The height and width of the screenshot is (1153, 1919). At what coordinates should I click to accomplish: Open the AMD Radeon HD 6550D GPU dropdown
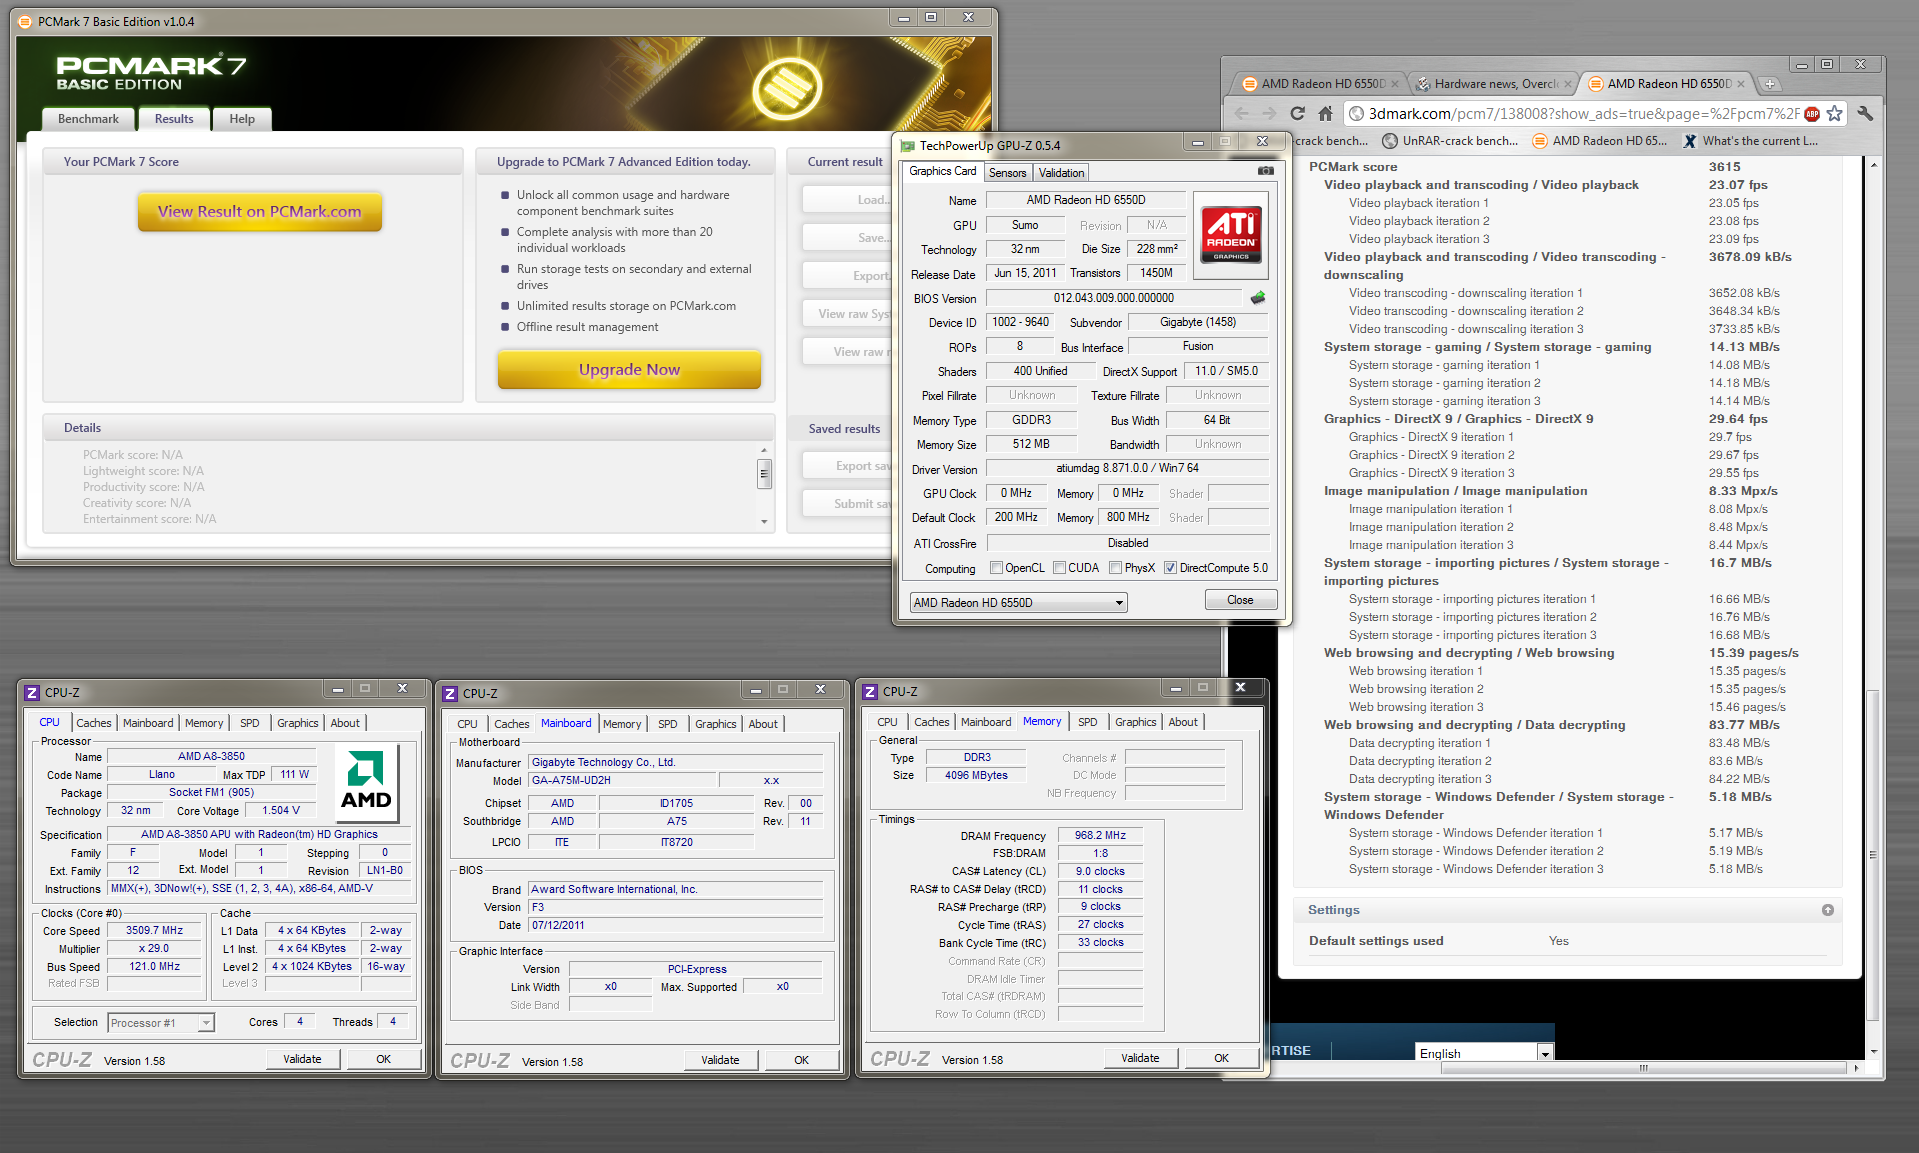pyautogui.click(x=1018, y=602)
